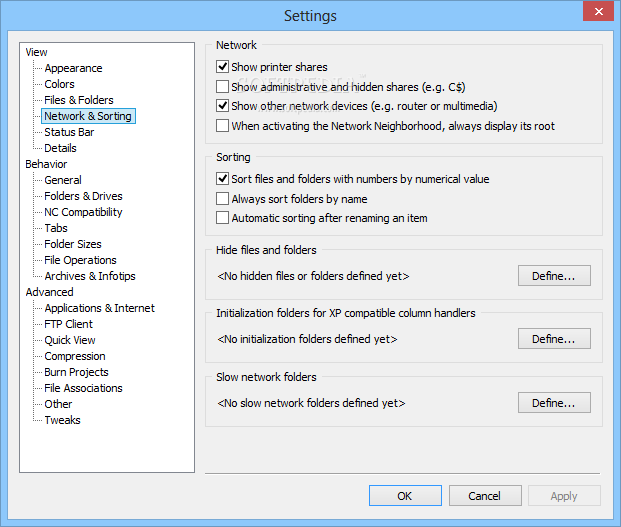The width and height of the screenshot is (621, 527).
Task: Select View category in tree
Action: click(x=36, y=52)
